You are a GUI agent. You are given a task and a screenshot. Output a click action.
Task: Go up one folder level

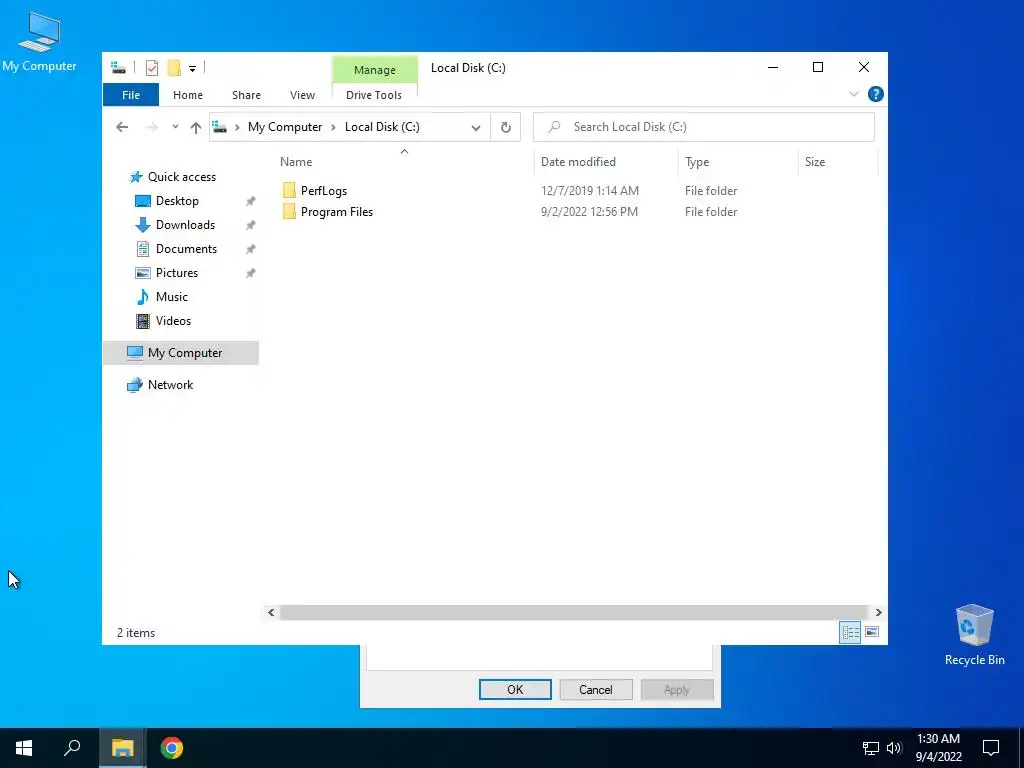[195, 127]
